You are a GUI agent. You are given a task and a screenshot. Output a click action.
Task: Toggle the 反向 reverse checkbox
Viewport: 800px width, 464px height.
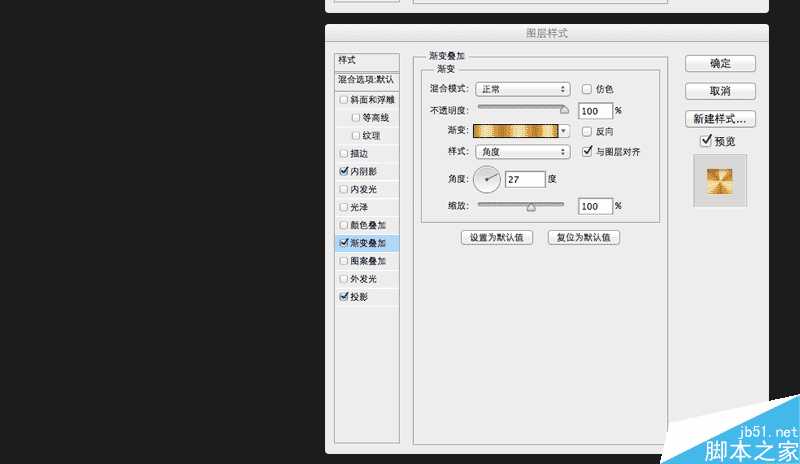click(x=587, y=131)
